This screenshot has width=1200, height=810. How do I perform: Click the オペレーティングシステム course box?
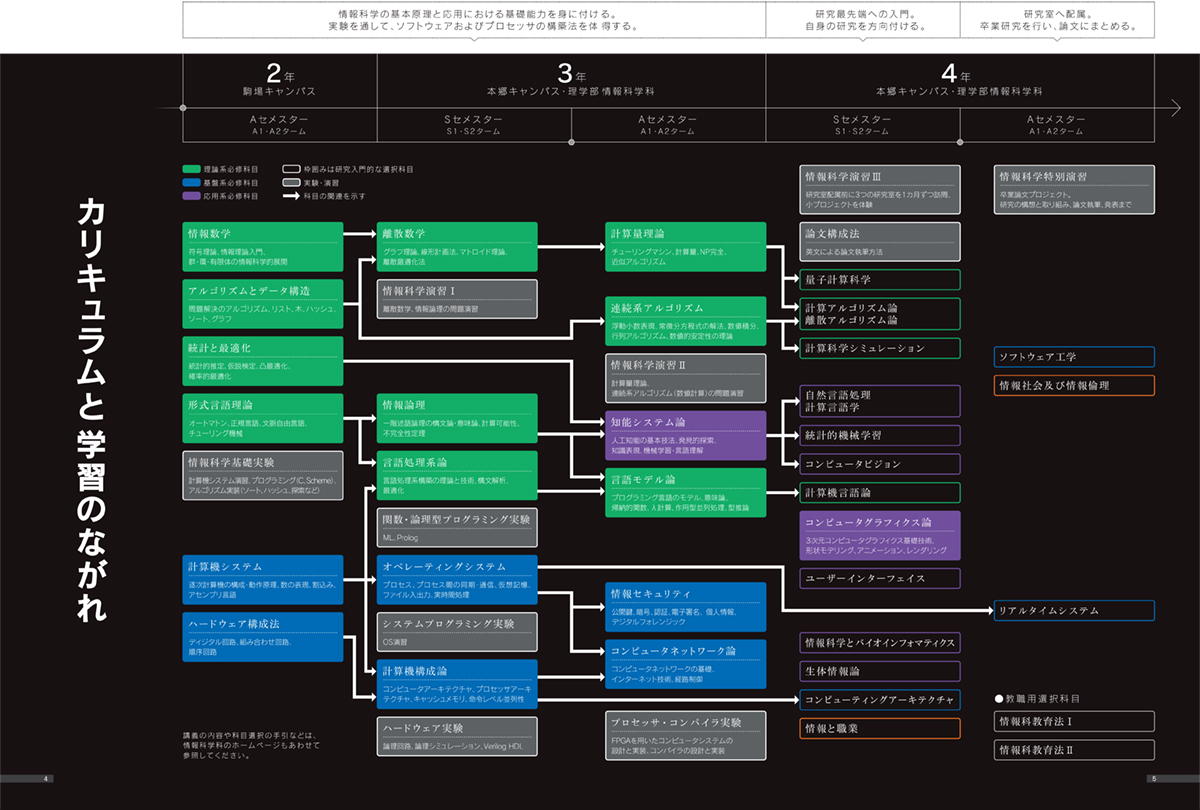click(x=458, y=578)
